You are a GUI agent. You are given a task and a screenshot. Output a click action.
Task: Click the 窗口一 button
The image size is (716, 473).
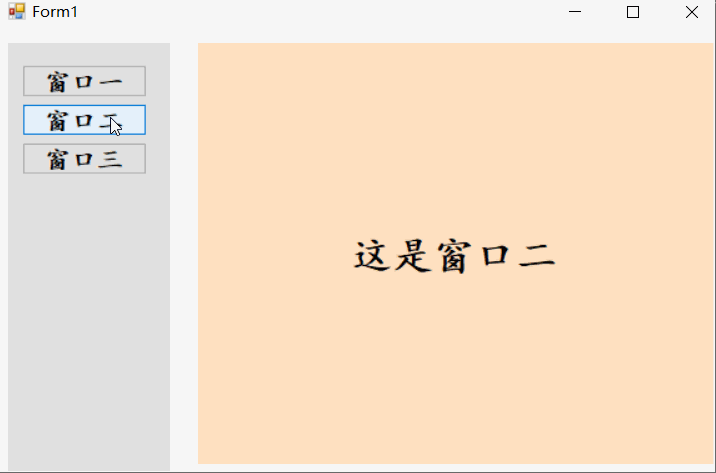(x=84, y=81)
